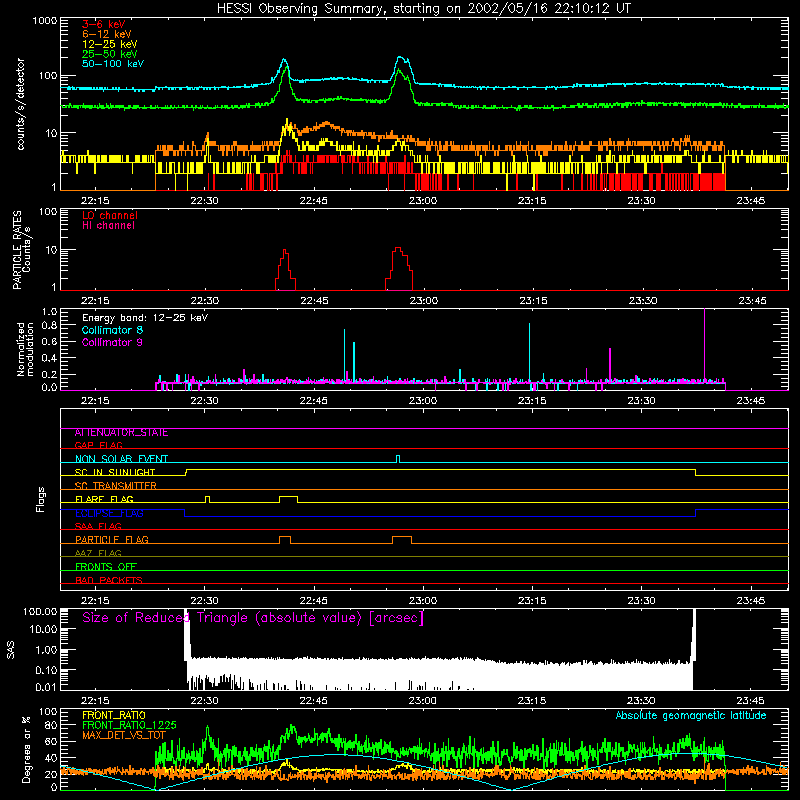Screen dimensions: 800x800
Task: Click the HI channel legend label
Action: pos(108,225)
